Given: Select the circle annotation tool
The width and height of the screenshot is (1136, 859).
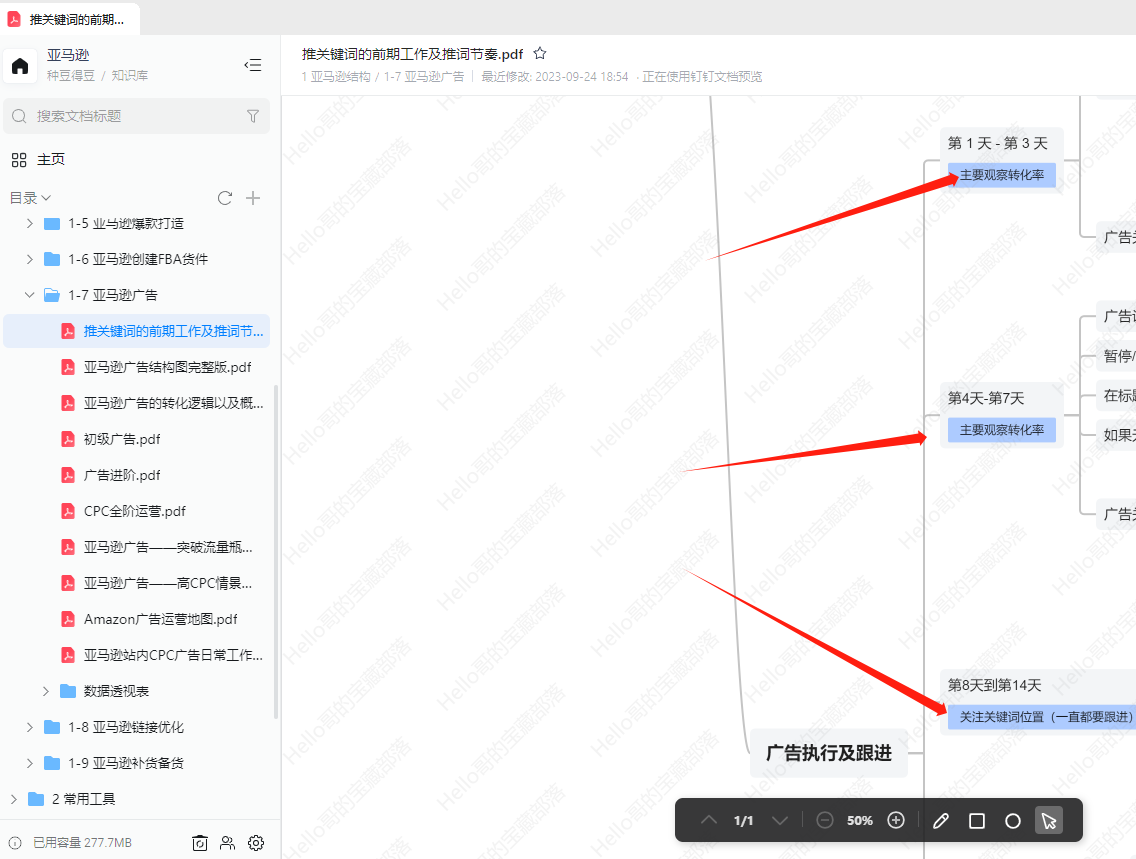Looking at the screenshot, I should (1012, 820).
